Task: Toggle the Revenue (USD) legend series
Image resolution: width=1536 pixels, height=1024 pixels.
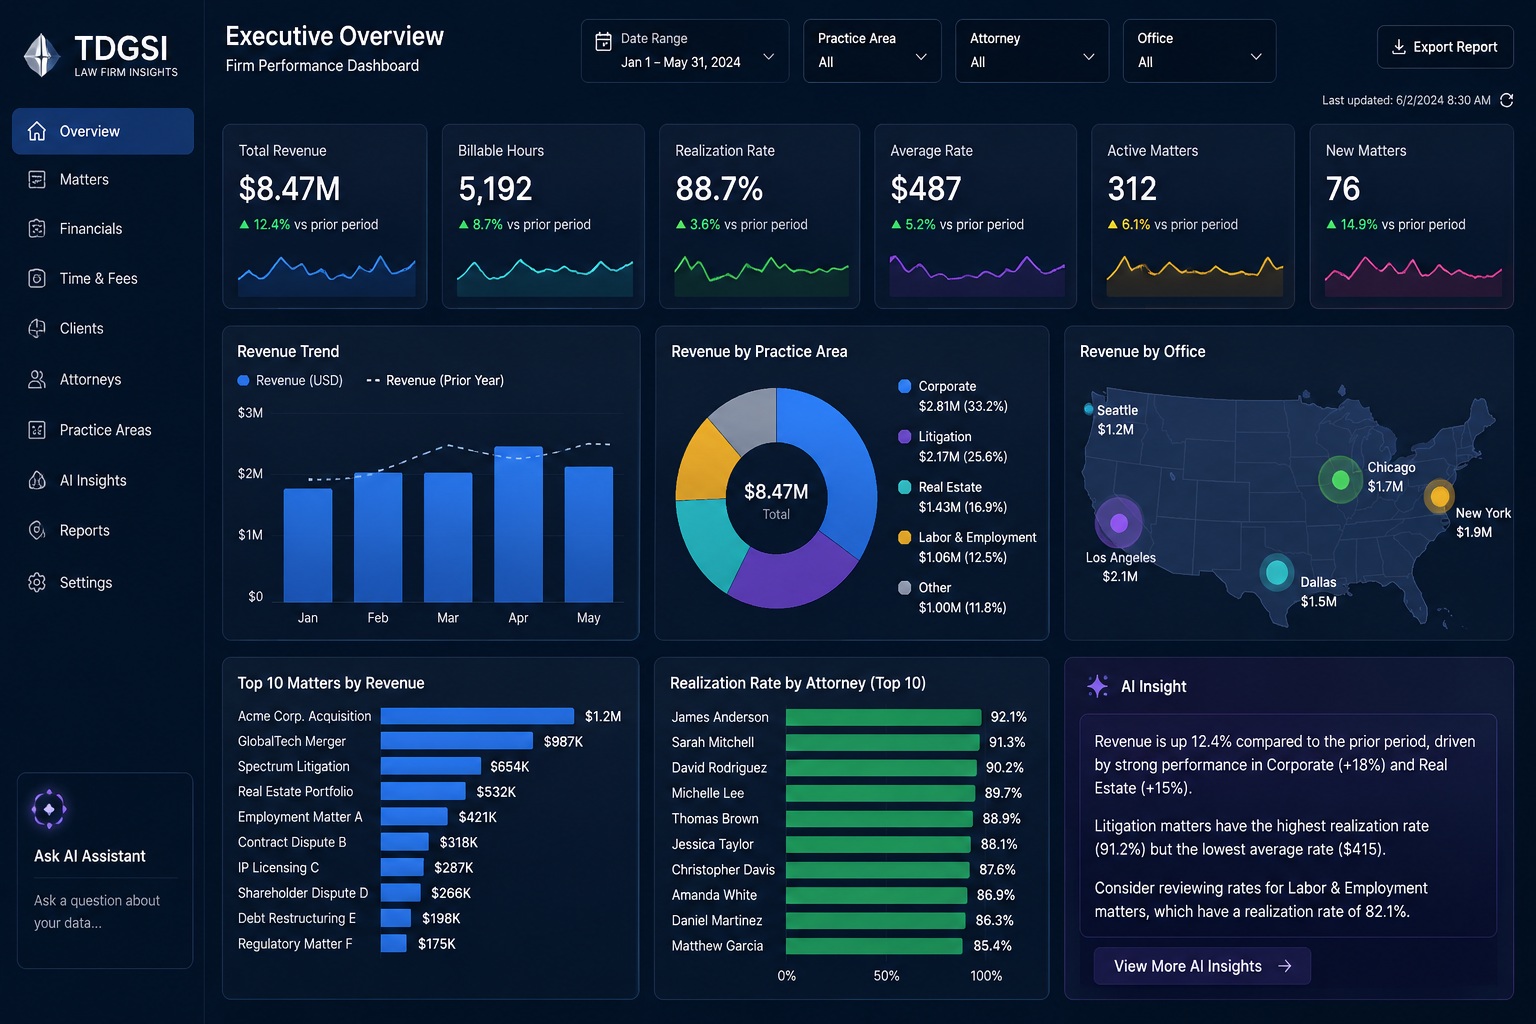Action: (x=290, y=380)
